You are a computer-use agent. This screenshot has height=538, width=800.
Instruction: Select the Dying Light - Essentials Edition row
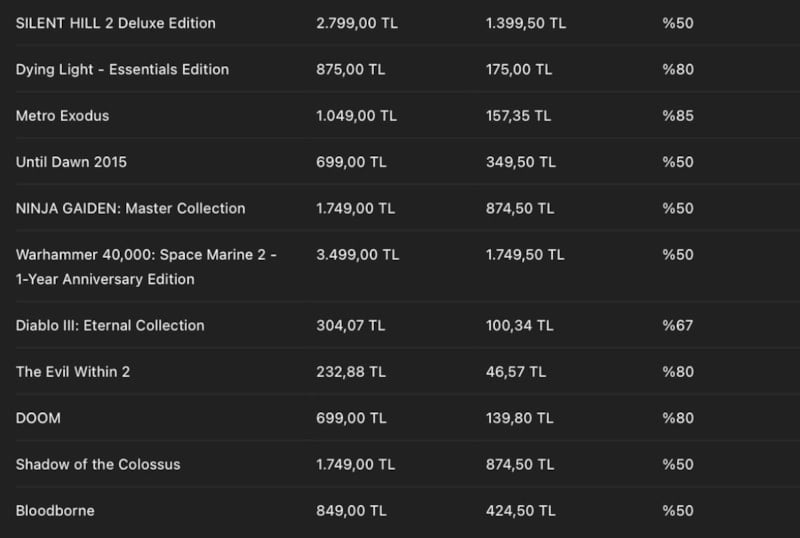pos(122,69)
